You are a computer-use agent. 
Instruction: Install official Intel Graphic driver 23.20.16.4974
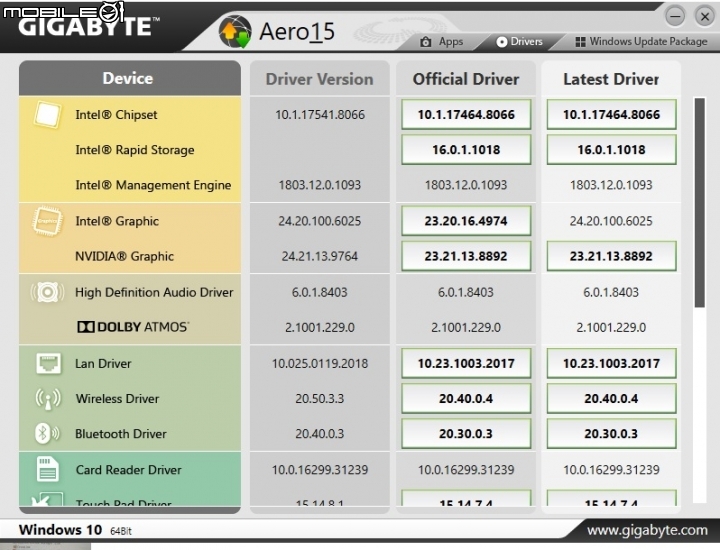[x=466, y=221]
